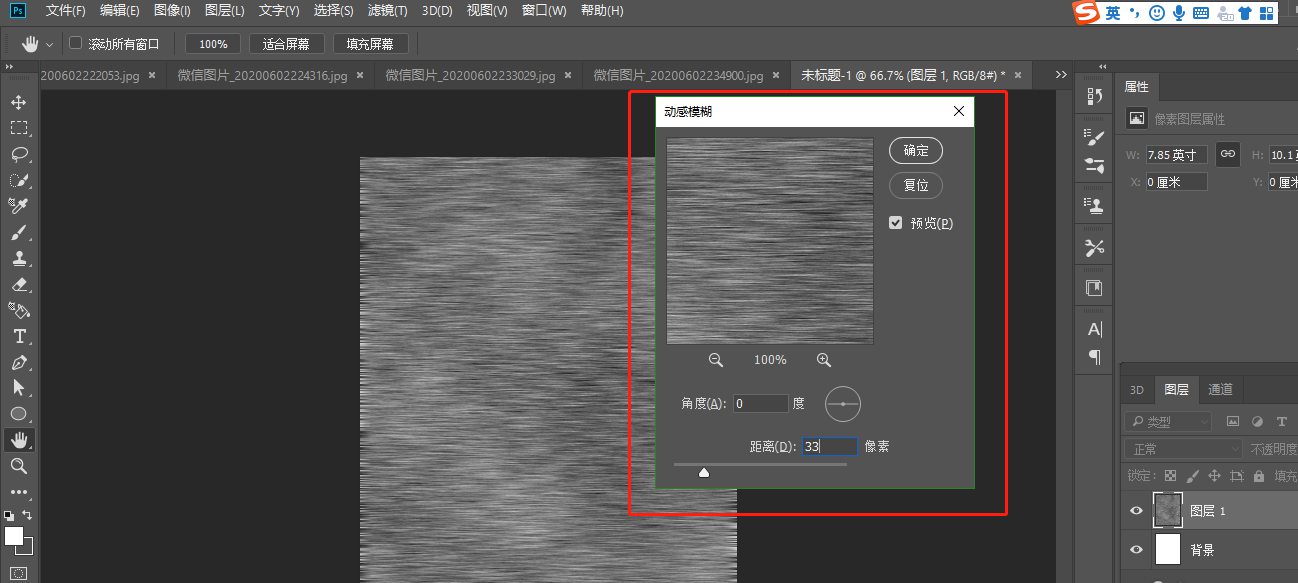Open the 正常 blending mode dropdown
The width and height of the screenshot is (1298, 583).
(x=1183, y=448)
